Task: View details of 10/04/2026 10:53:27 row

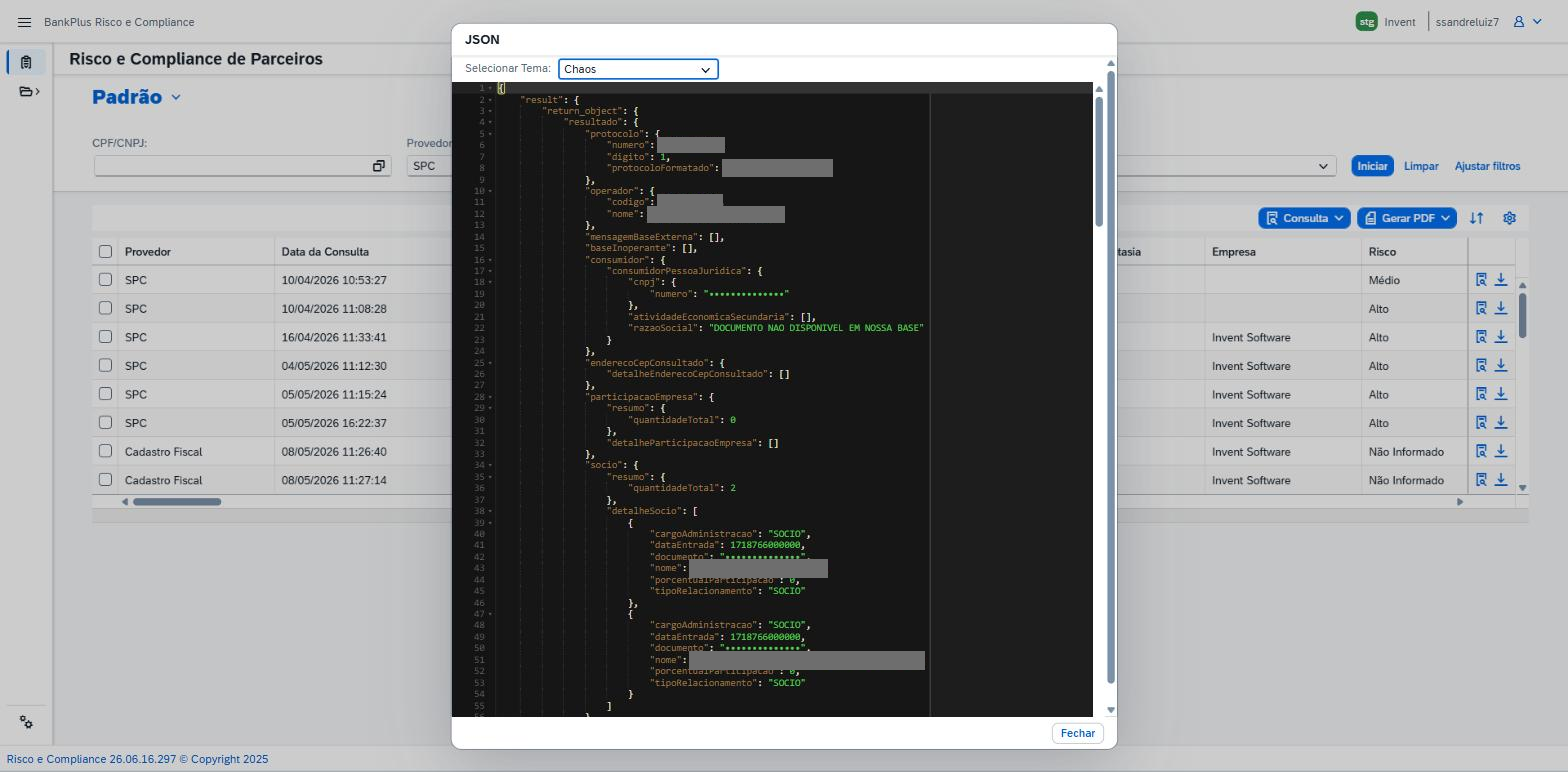Action: 1481,280
